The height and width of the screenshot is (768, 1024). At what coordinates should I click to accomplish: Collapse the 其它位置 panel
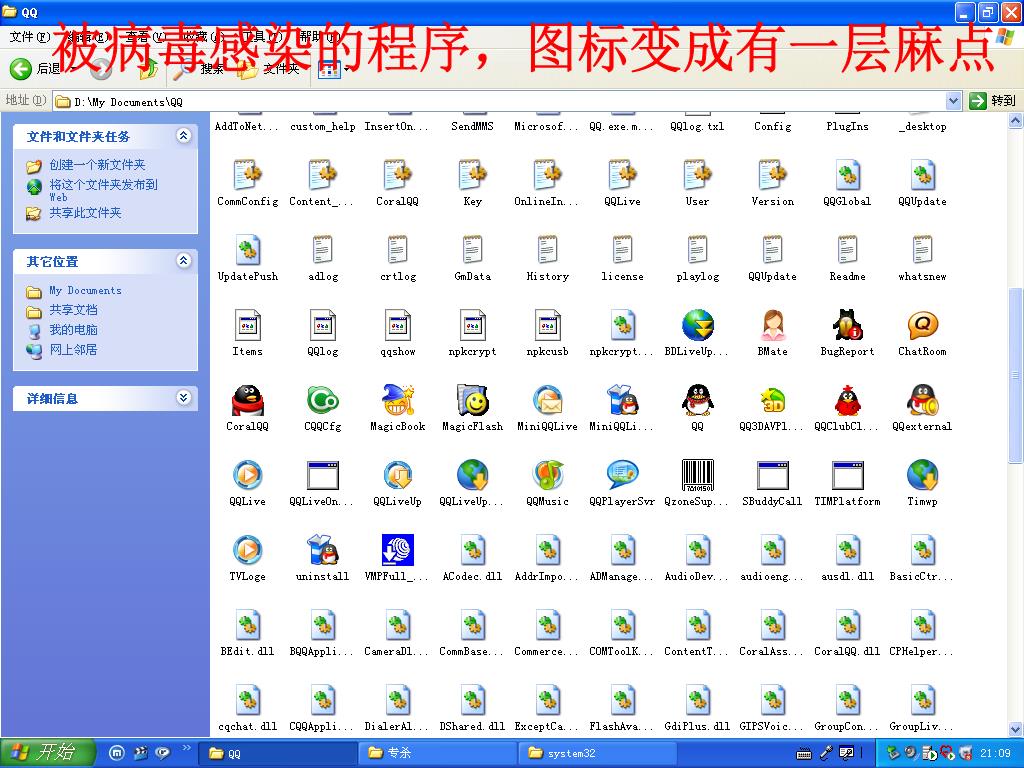184,261
